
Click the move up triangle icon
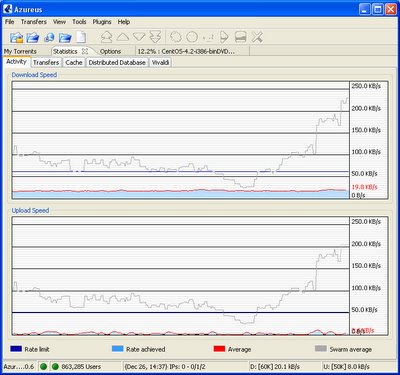point(123,37)
